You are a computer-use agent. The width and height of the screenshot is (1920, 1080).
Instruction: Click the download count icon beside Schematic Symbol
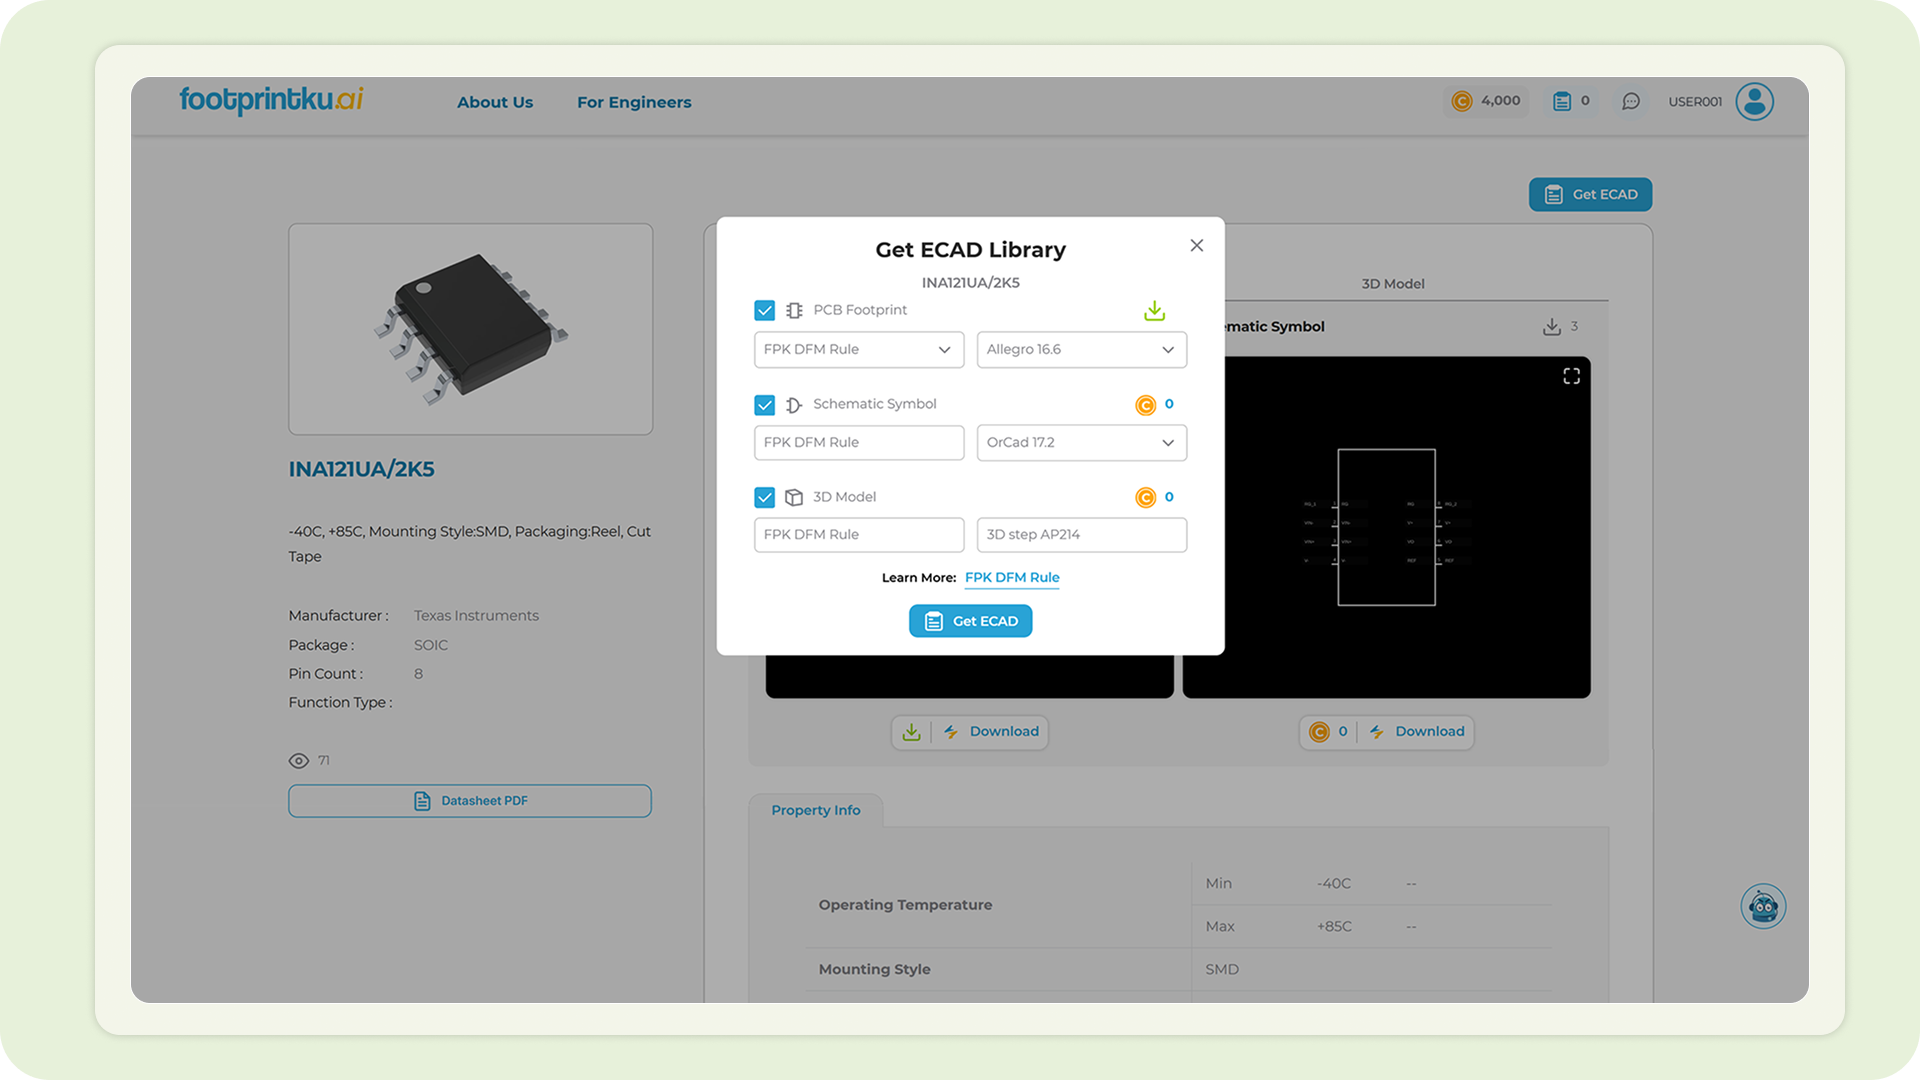1552,327
